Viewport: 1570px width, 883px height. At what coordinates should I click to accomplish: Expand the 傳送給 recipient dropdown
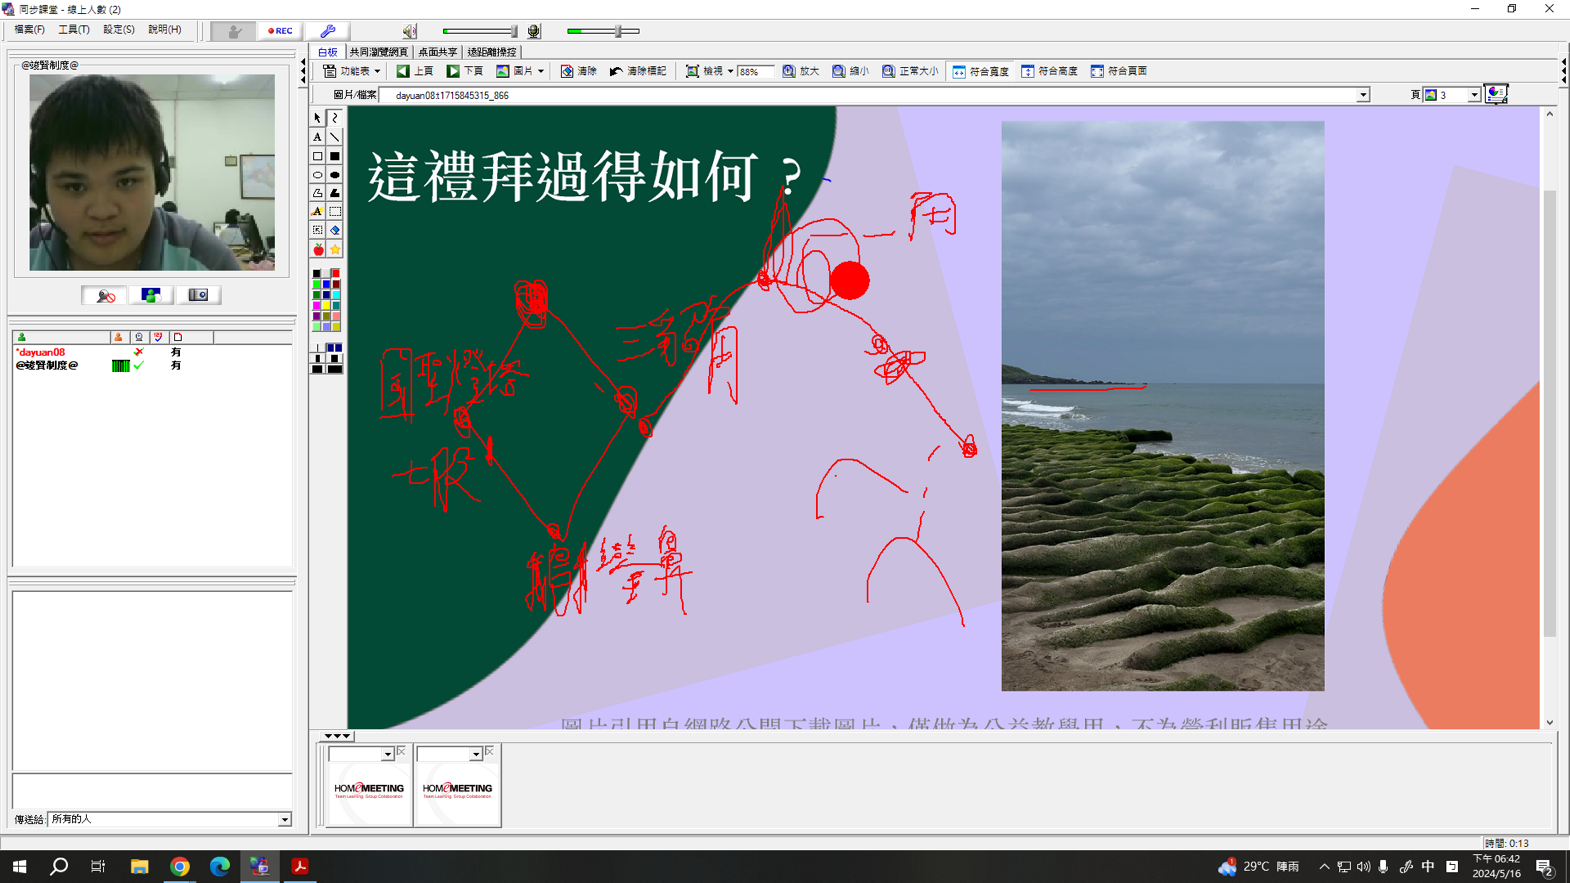pos(284,819)
